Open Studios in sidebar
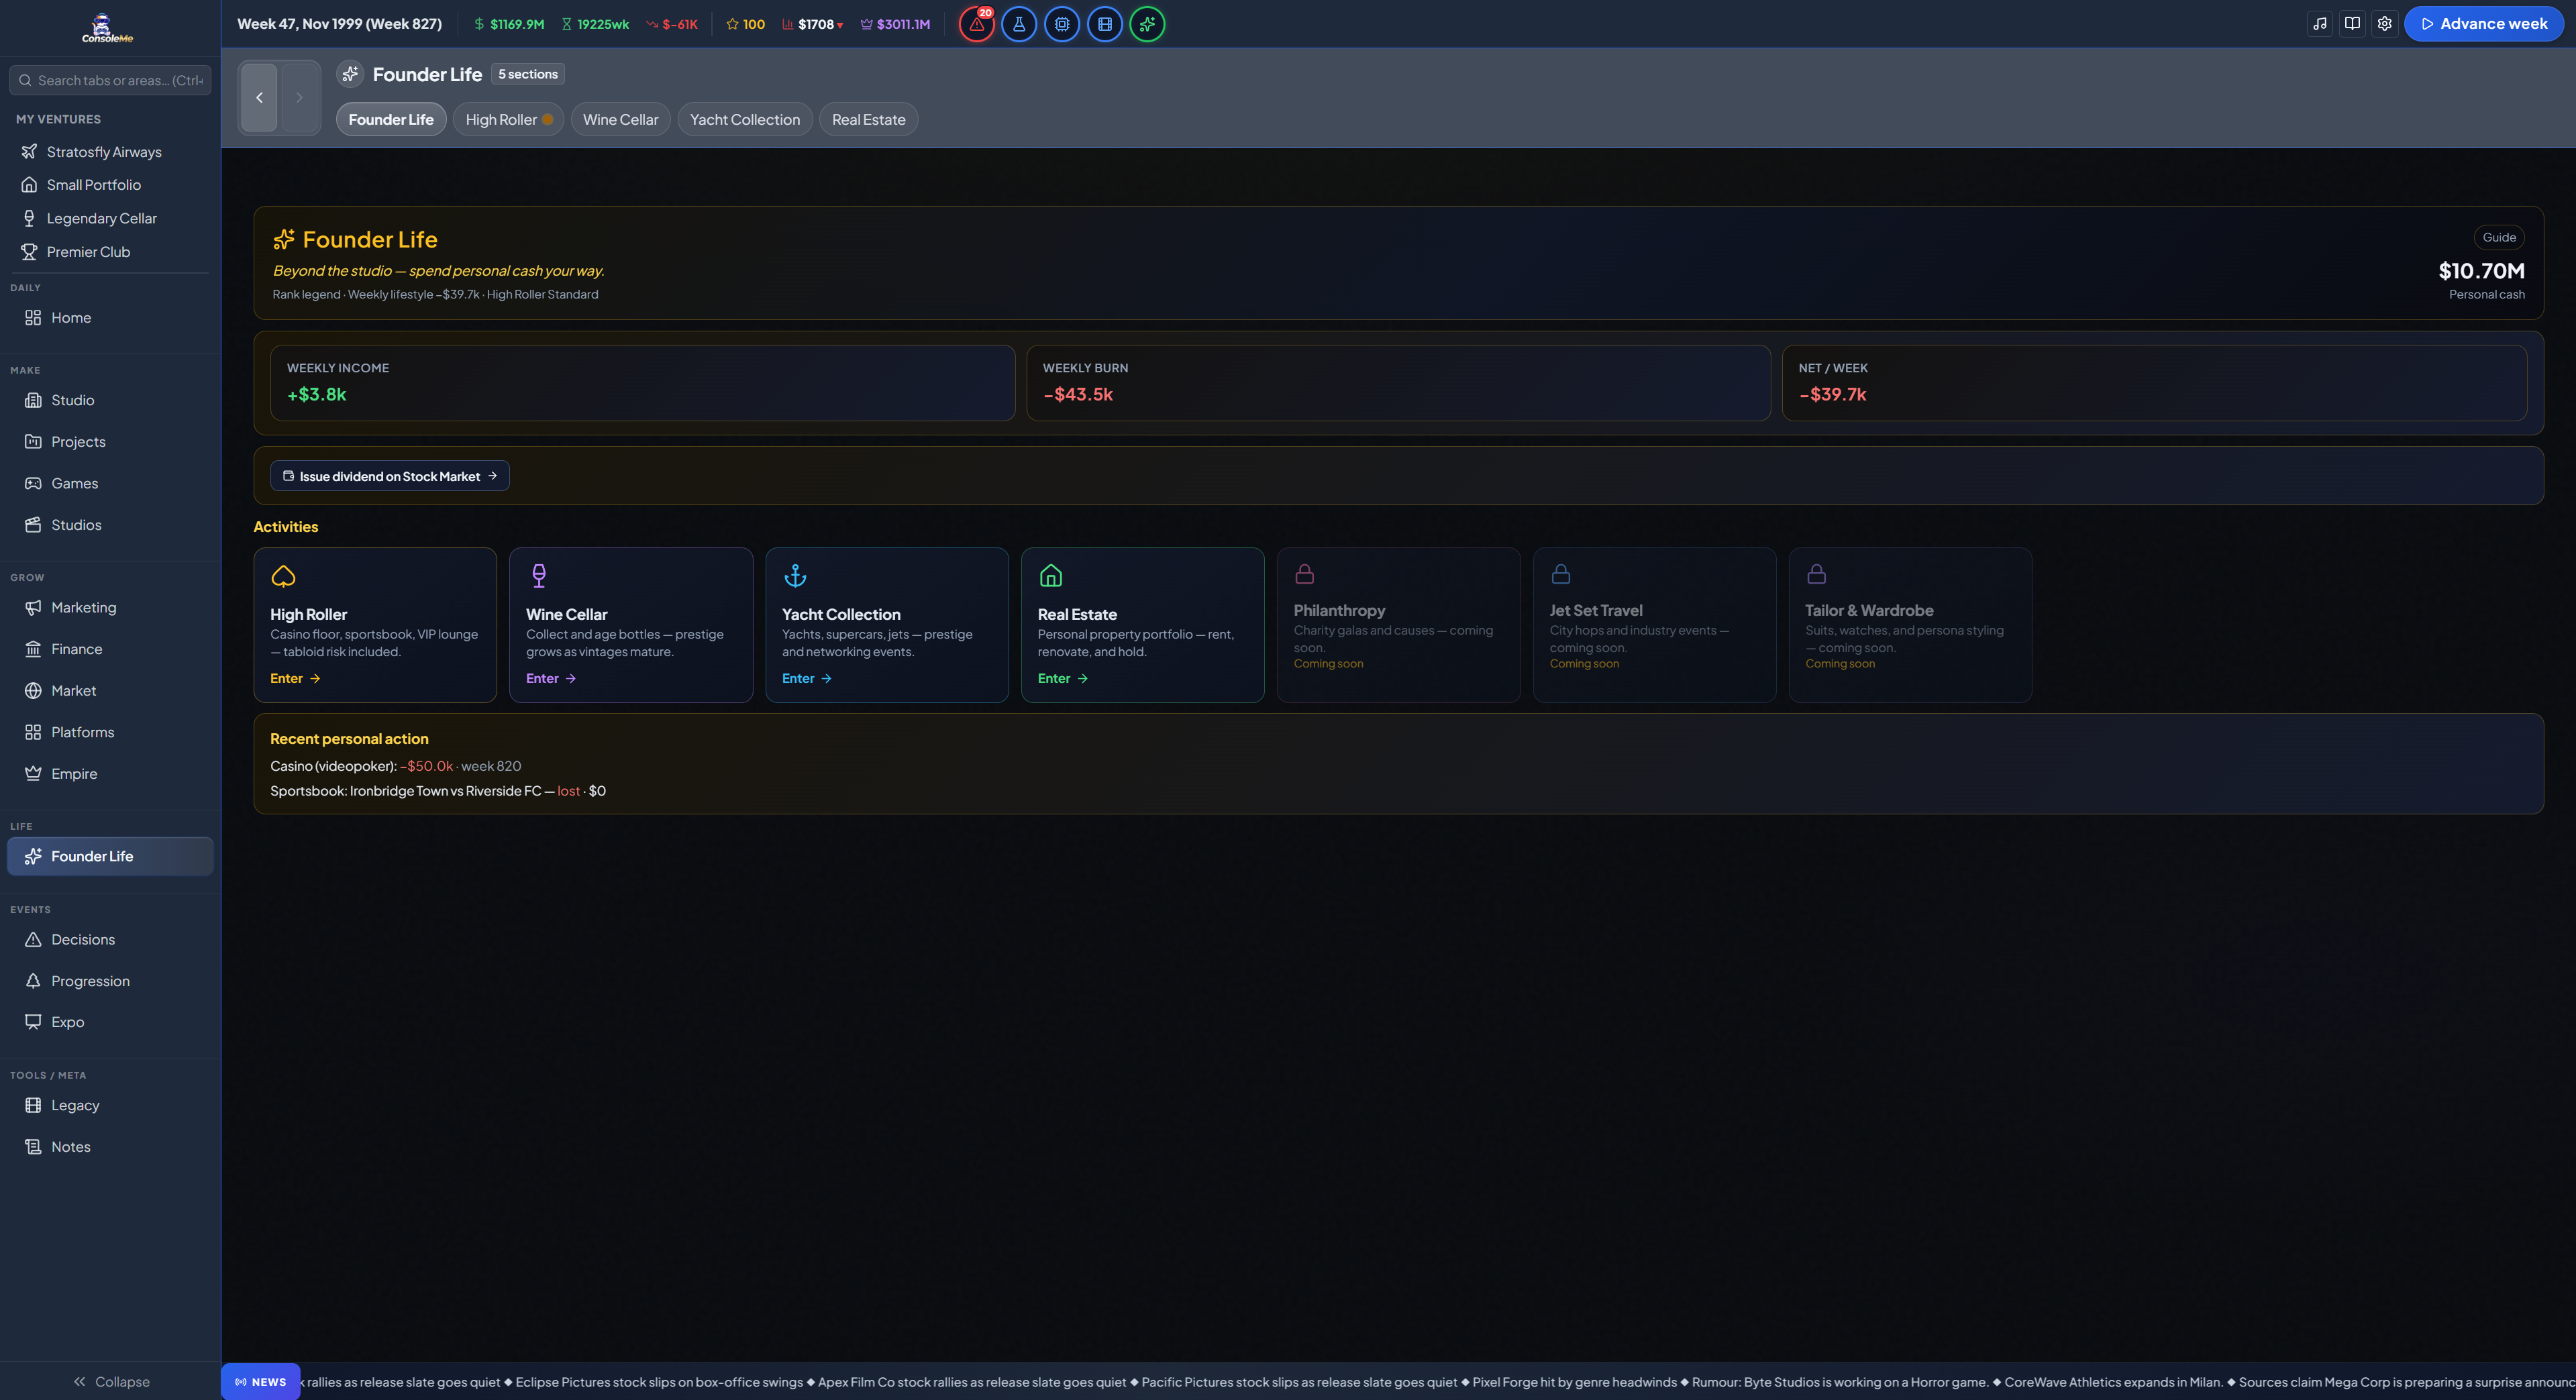 click(110, 525)
